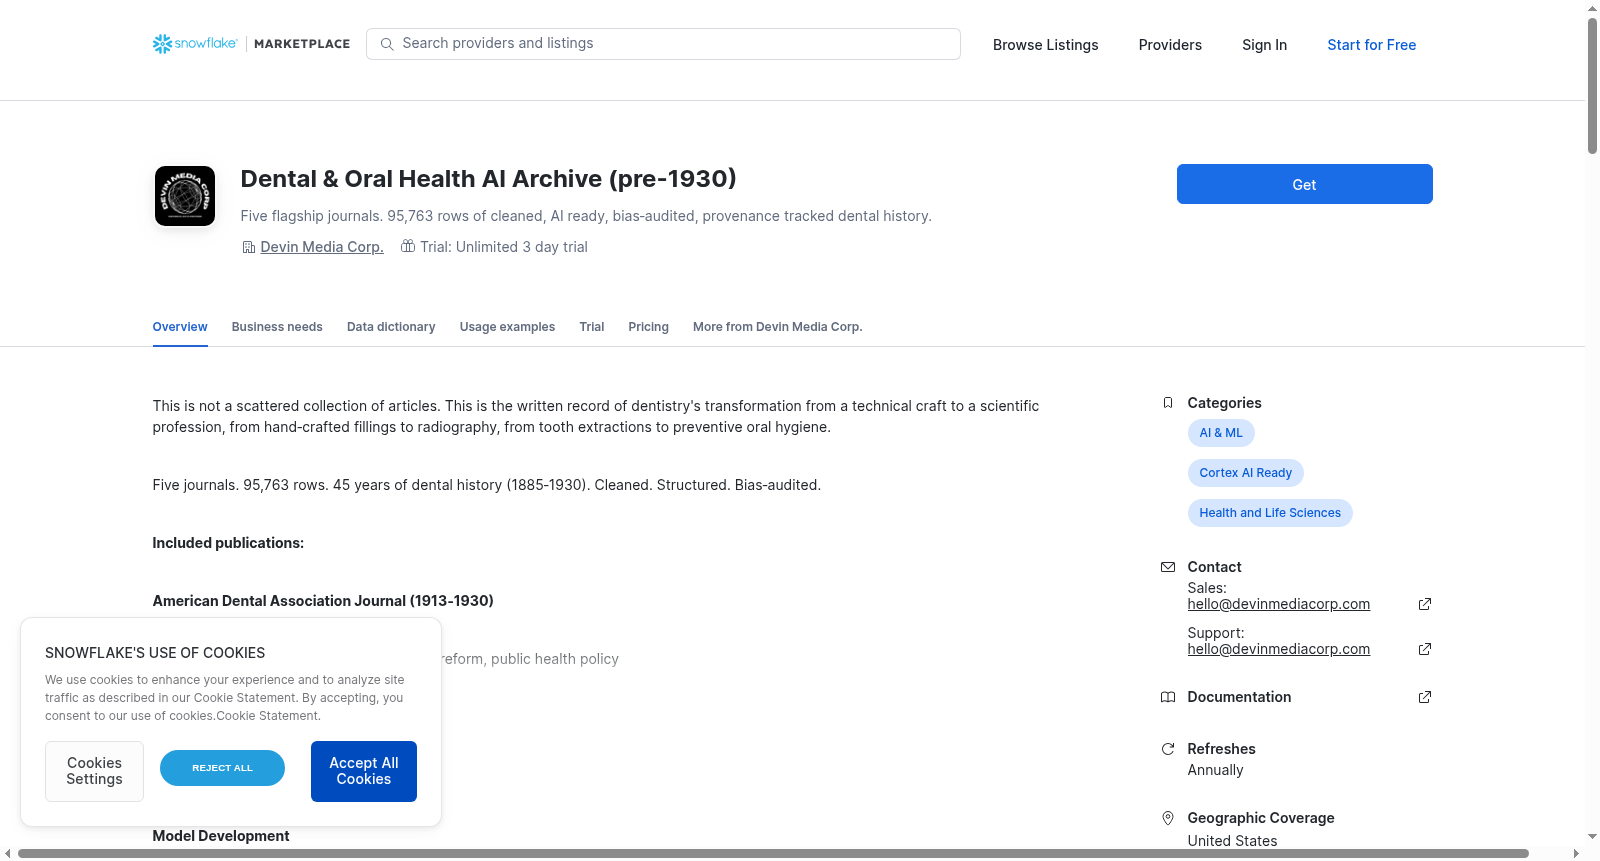Click the Contact envelope icon
The image size is (1600, 861).
[1167, 567]
